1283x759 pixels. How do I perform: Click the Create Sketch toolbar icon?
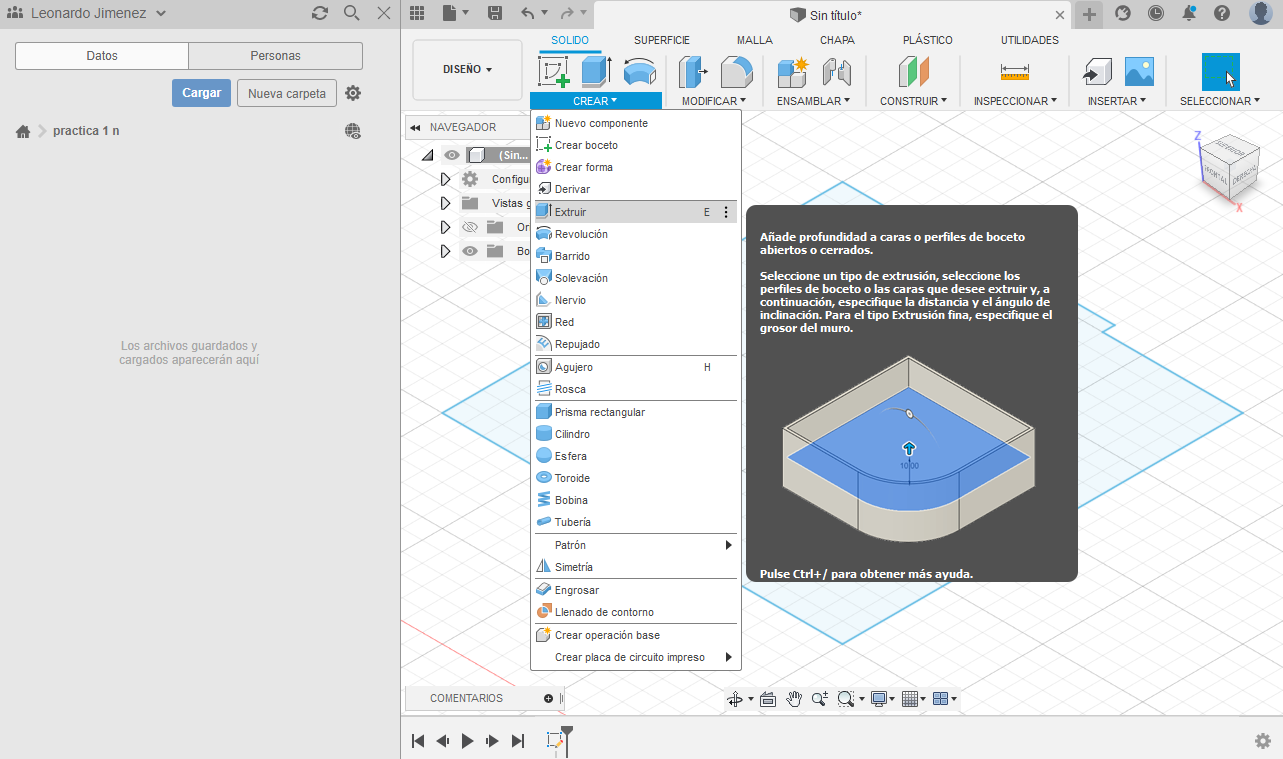click(x=554, y=72)
